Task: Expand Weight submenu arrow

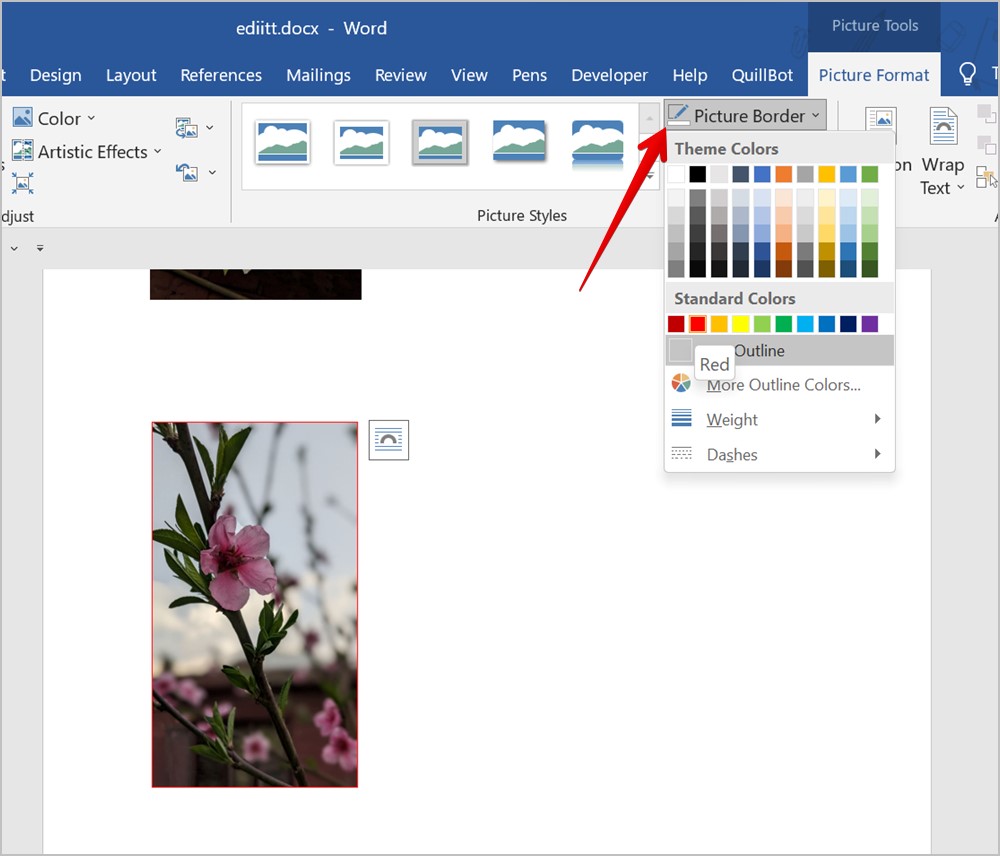Action: pos(878,418)
